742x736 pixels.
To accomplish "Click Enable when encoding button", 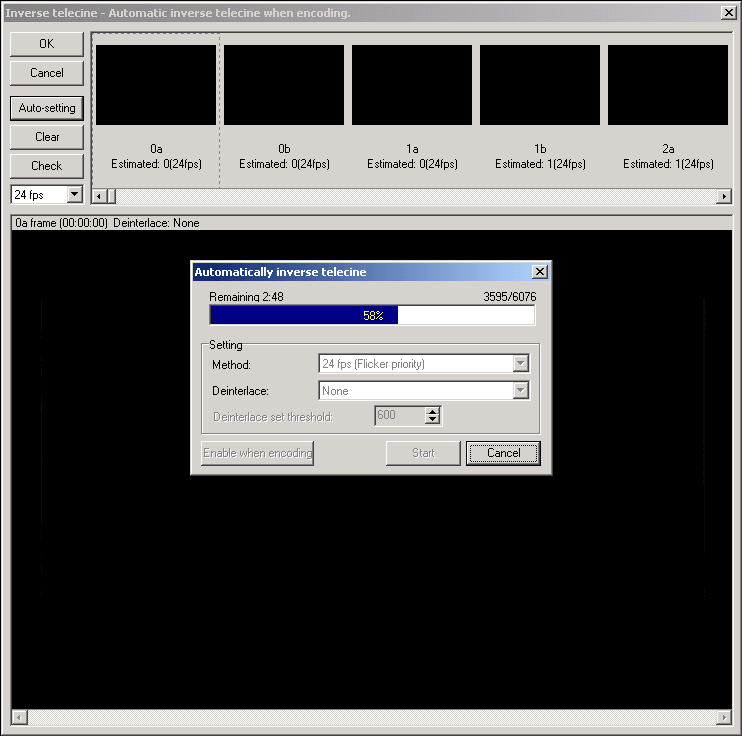I will (257, 453).
